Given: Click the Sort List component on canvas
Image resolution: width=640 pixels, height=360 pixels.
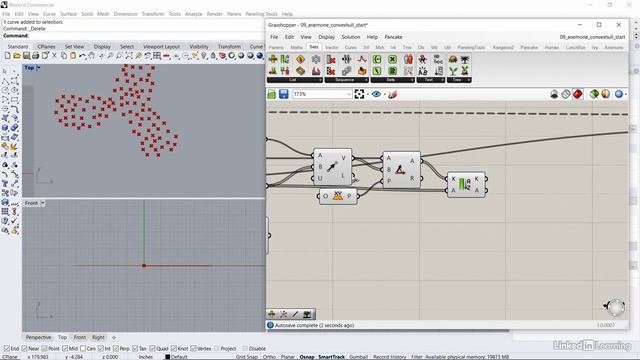Looking at the screenshot, I should [466, 184].
